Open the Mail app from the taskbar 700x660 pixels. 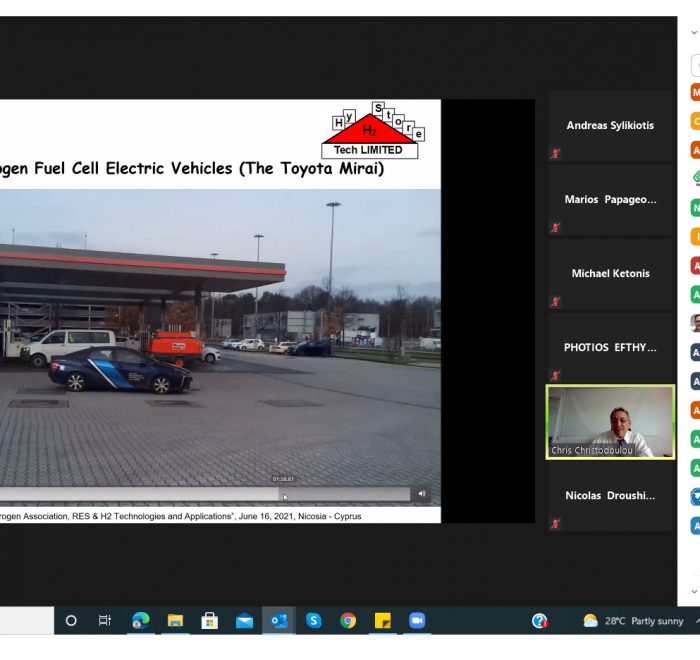244,621
